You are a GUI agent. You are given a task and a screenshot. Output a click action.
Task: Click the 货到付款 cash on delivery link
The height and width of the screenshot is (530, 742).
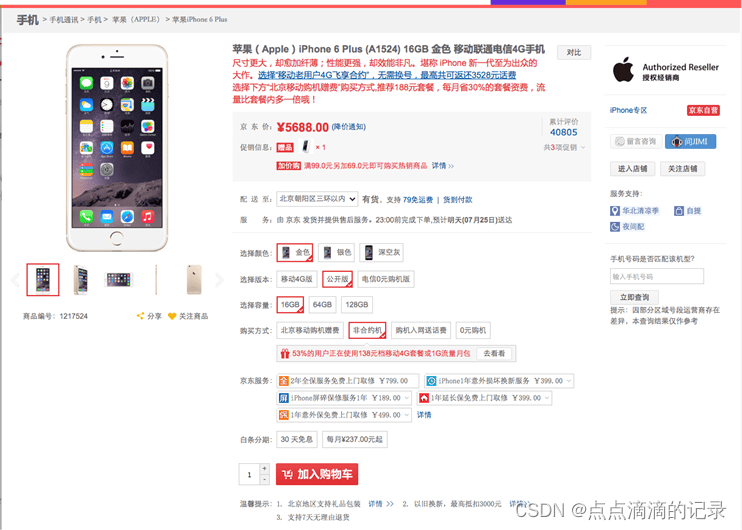tap(458, 200)
